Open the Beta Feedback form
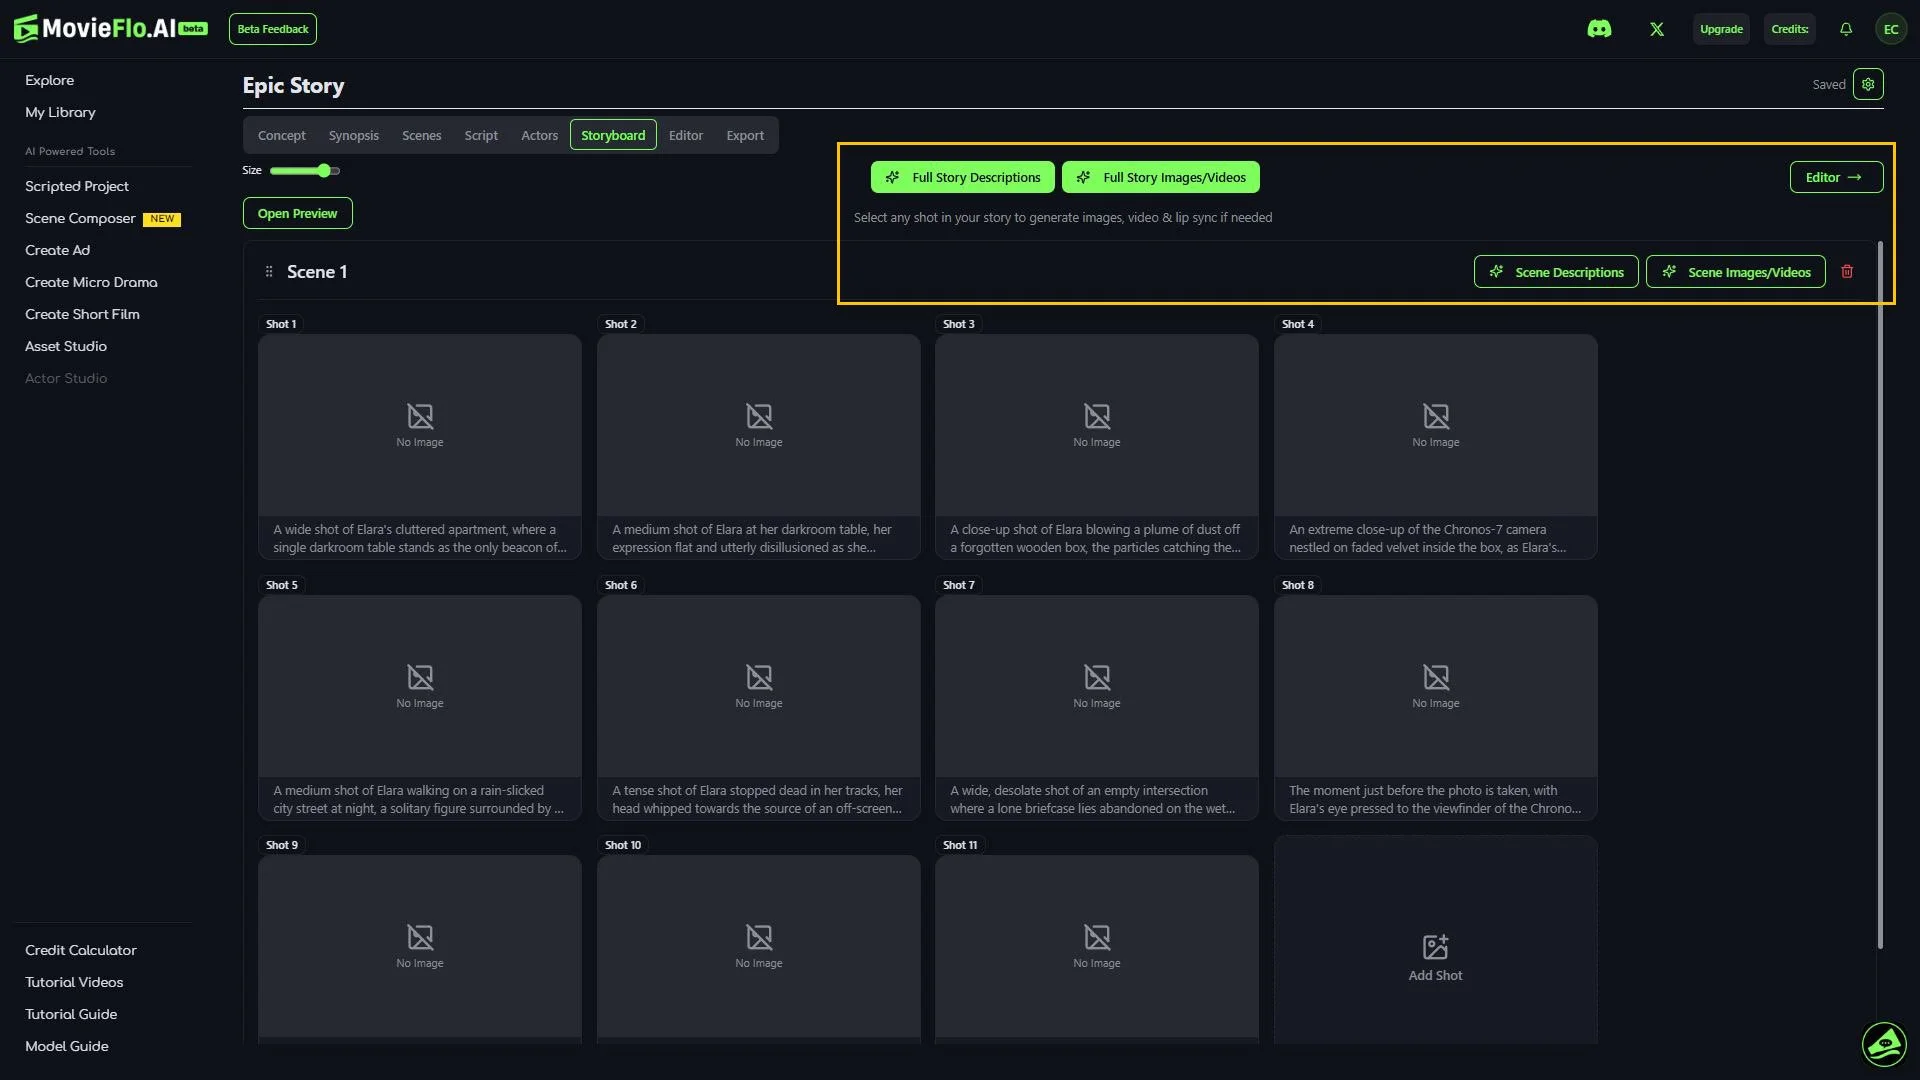Image resolution: width=1920 pixels, height=1080 pixels. click(x=273, y=29)
